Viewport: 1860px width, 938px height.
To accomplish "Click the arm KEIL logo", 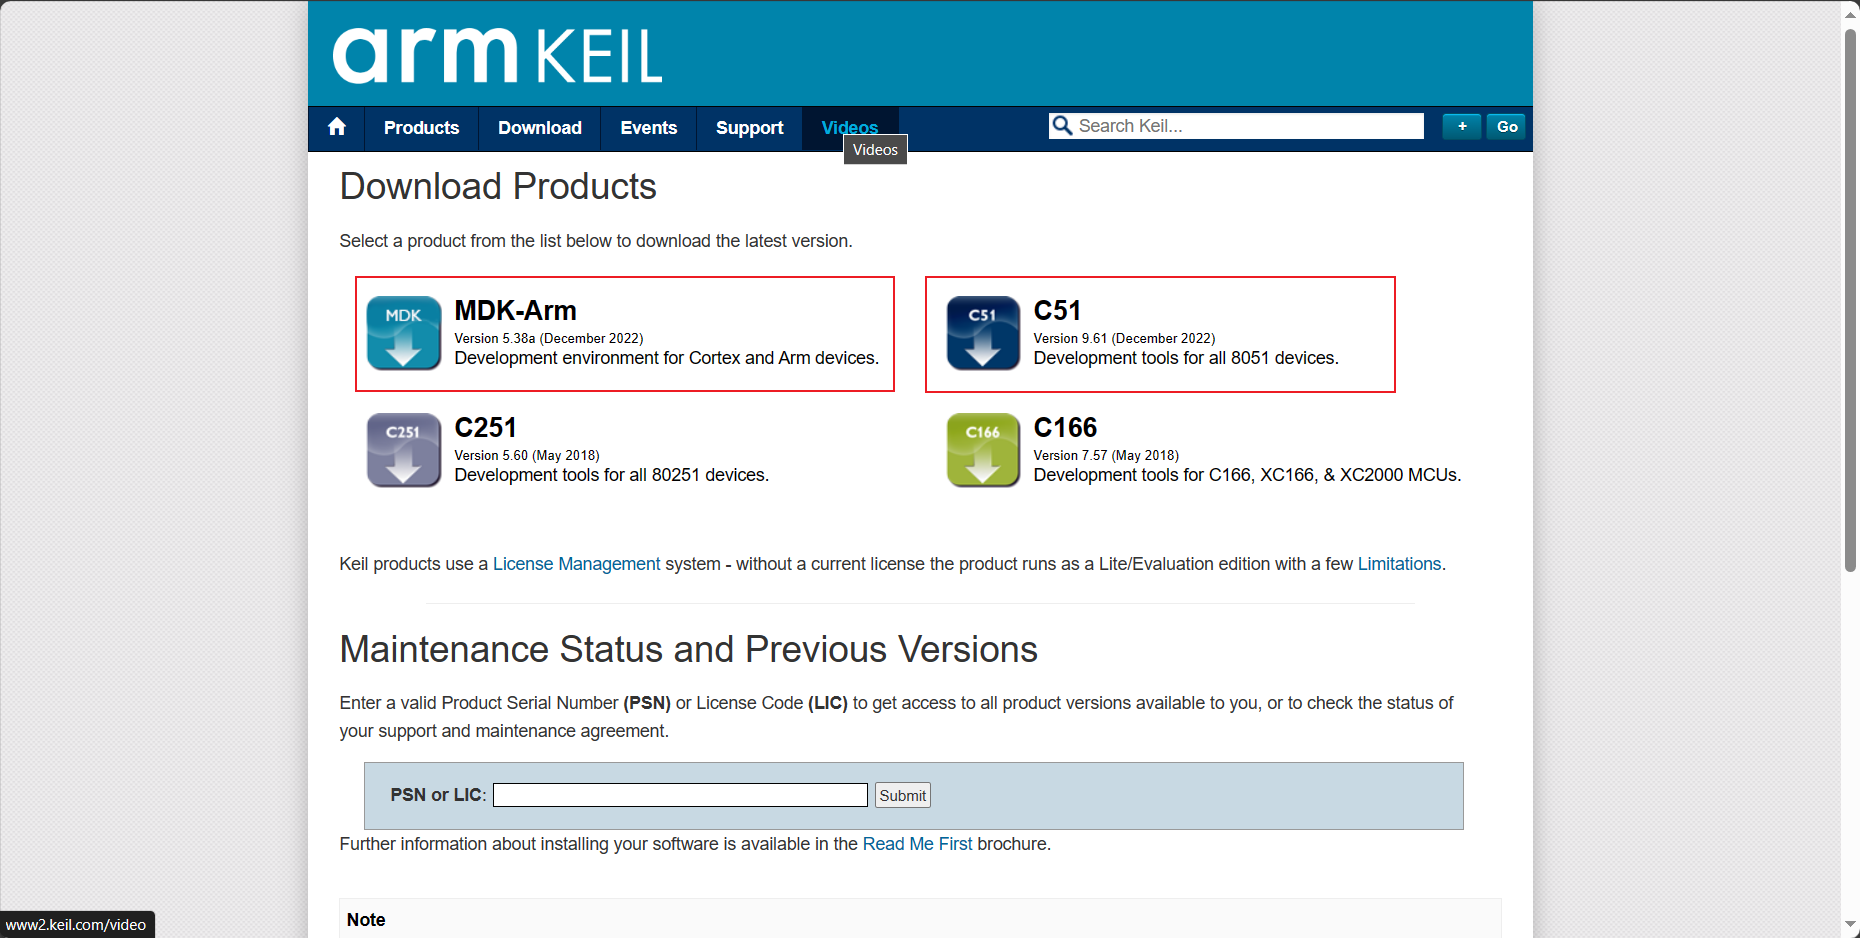I will pyautogui.click(x=497, y=54).
